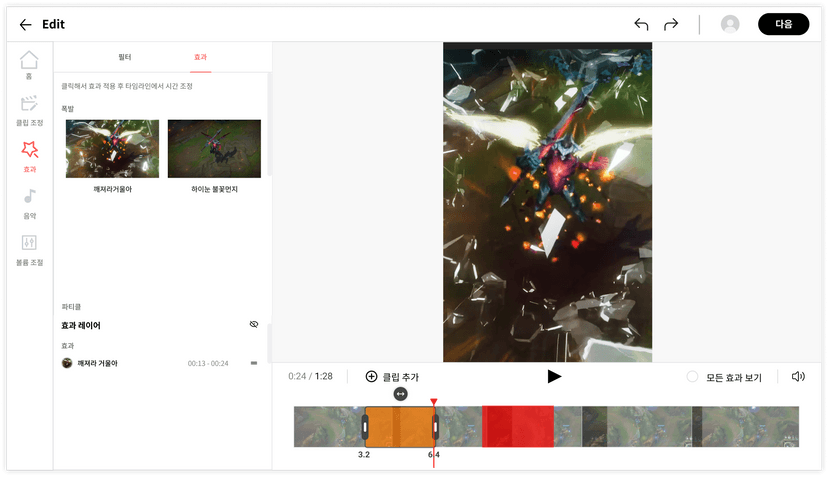Open the 음악 music note icon
Screen dimensions: 828x477
tap(30, 203)
